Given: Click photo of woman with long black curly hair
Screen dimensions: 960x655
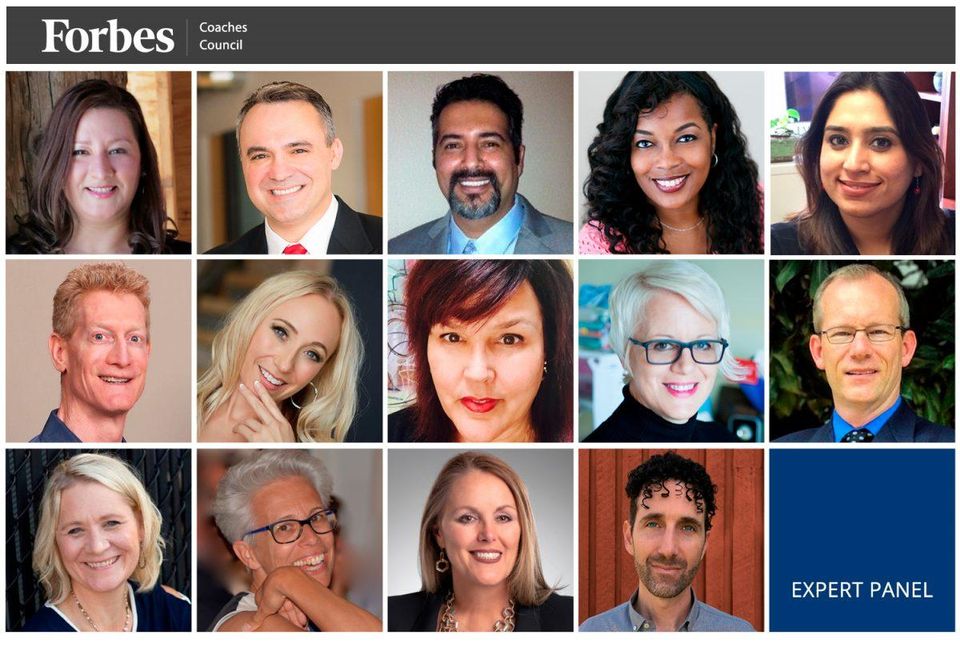Looking at the screenshot, I should pos(672,163).
